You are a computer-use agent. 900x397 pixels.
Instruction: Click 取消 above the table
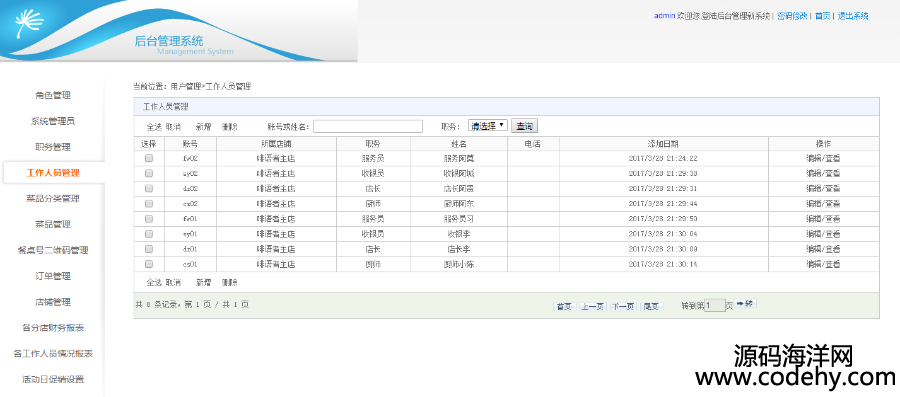tap(173, 127)
